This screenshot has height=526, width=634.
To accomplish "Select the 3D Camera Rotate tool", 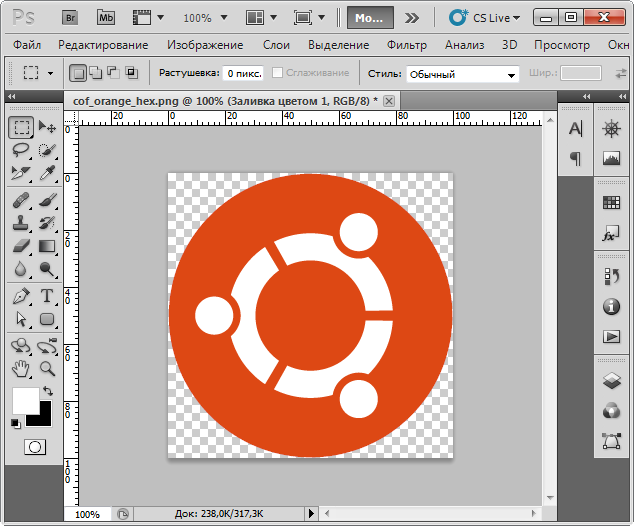I will click(47, 346).
